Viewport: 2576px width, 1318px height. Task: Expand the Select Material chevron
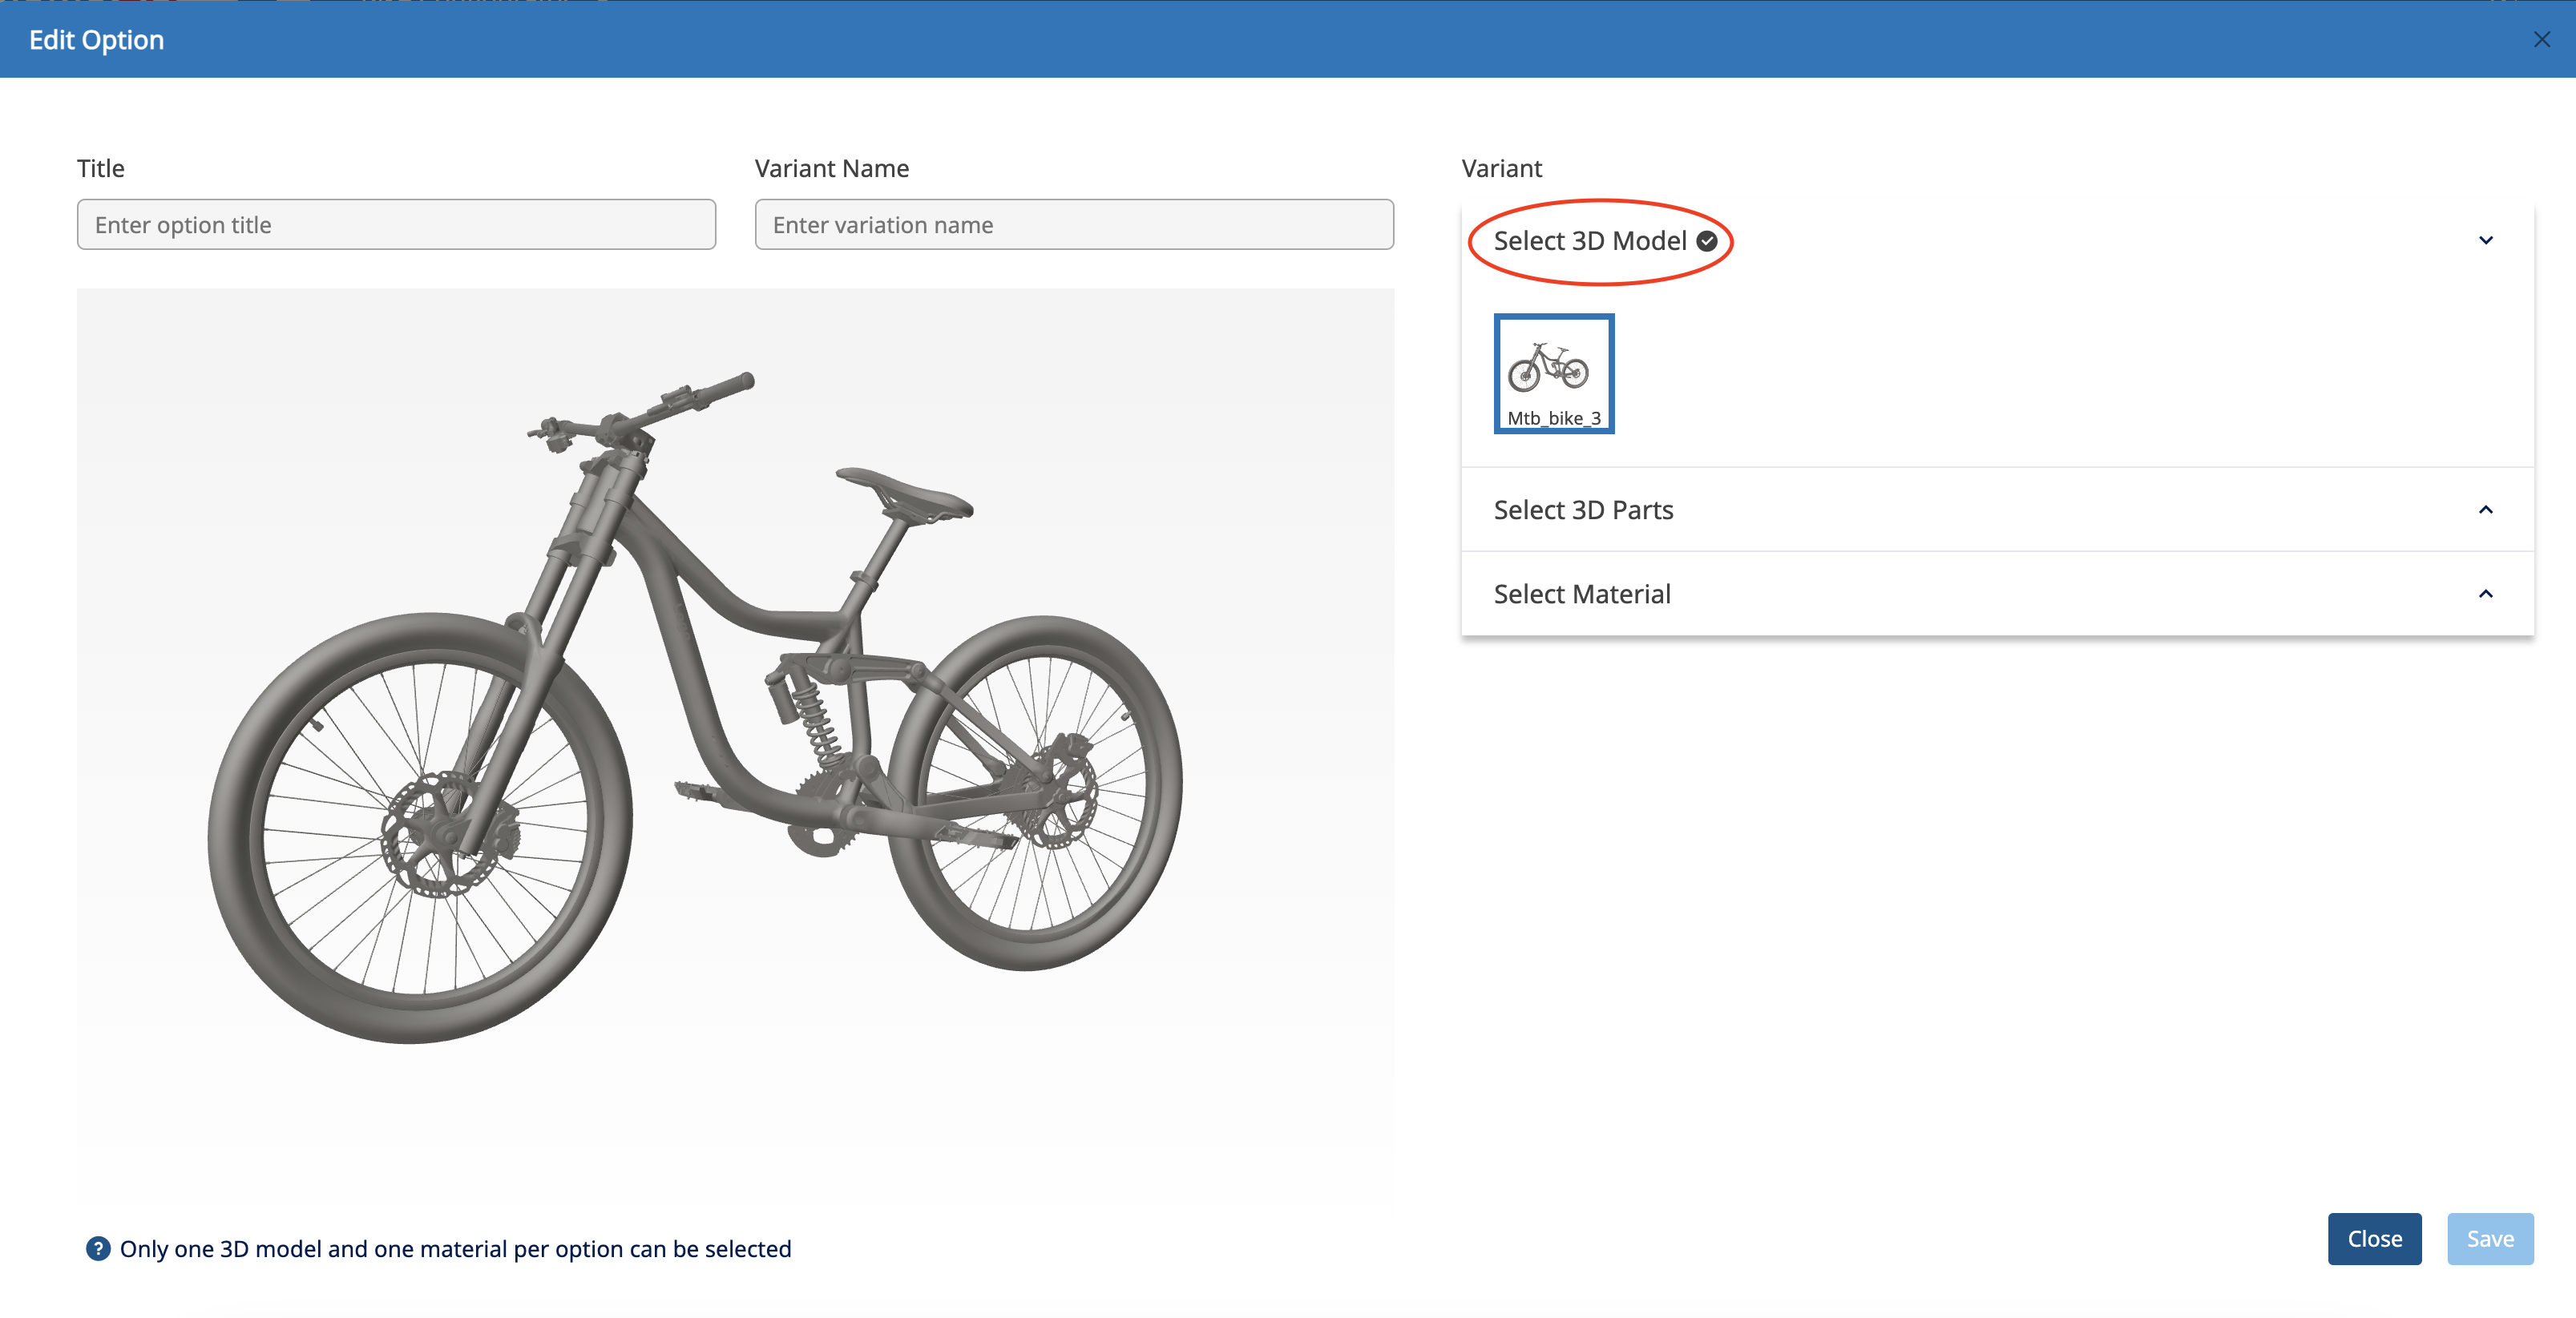pos(2485,594)
